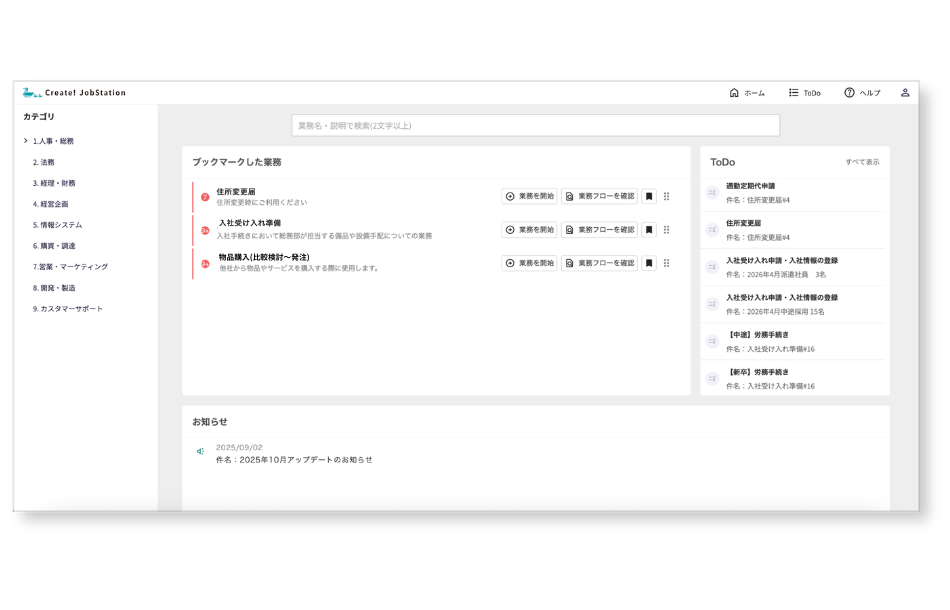Click the Create! JobStation duck logo
This screenshot has width=950, height=610.
point(29,92)
